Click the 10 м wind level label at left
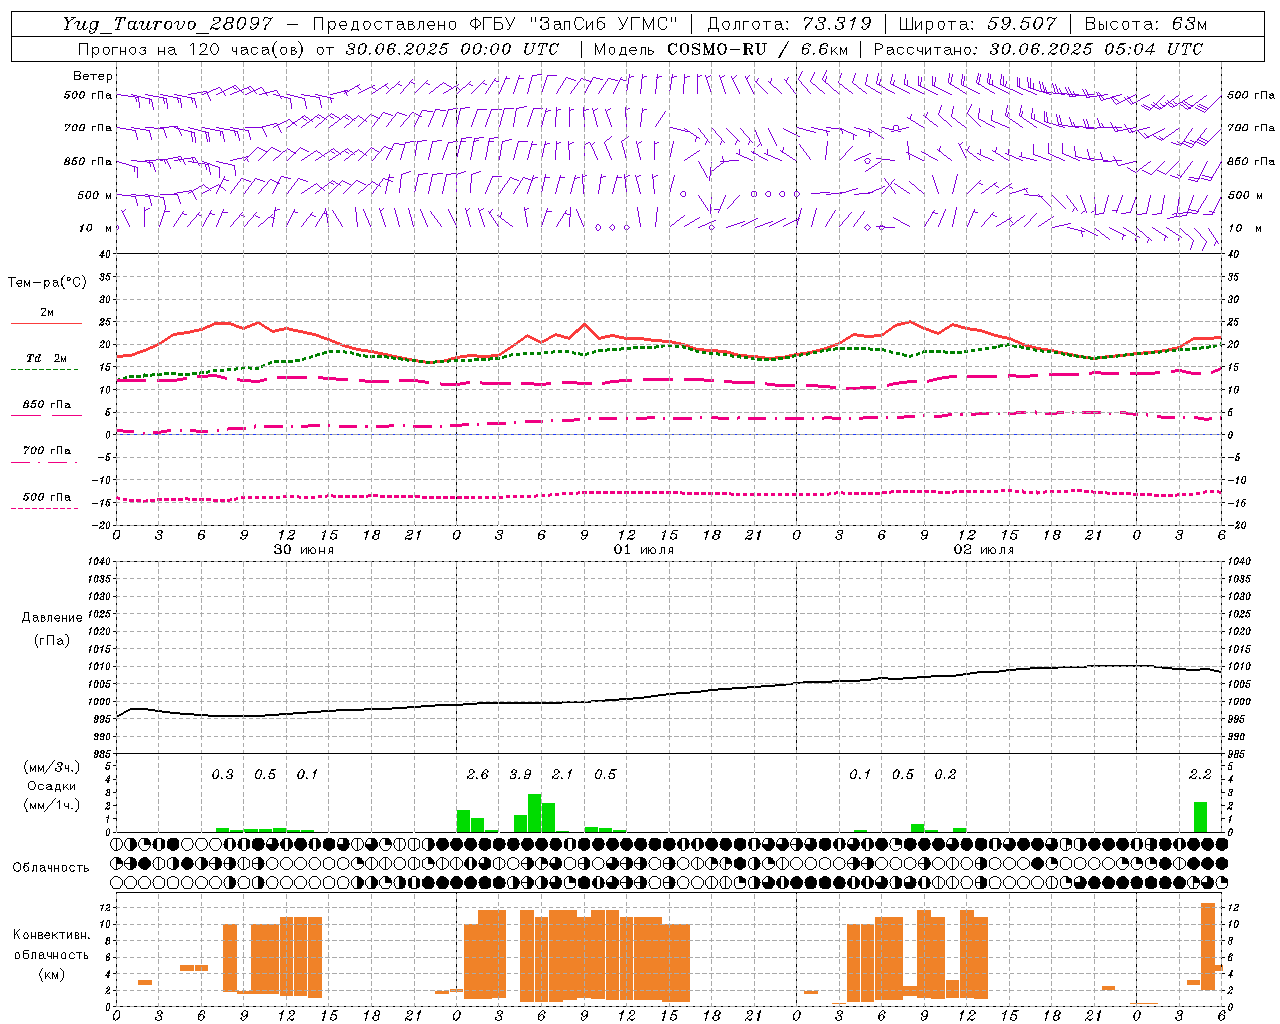Viewport: 1280px width, 1024px height. point(96,228)
